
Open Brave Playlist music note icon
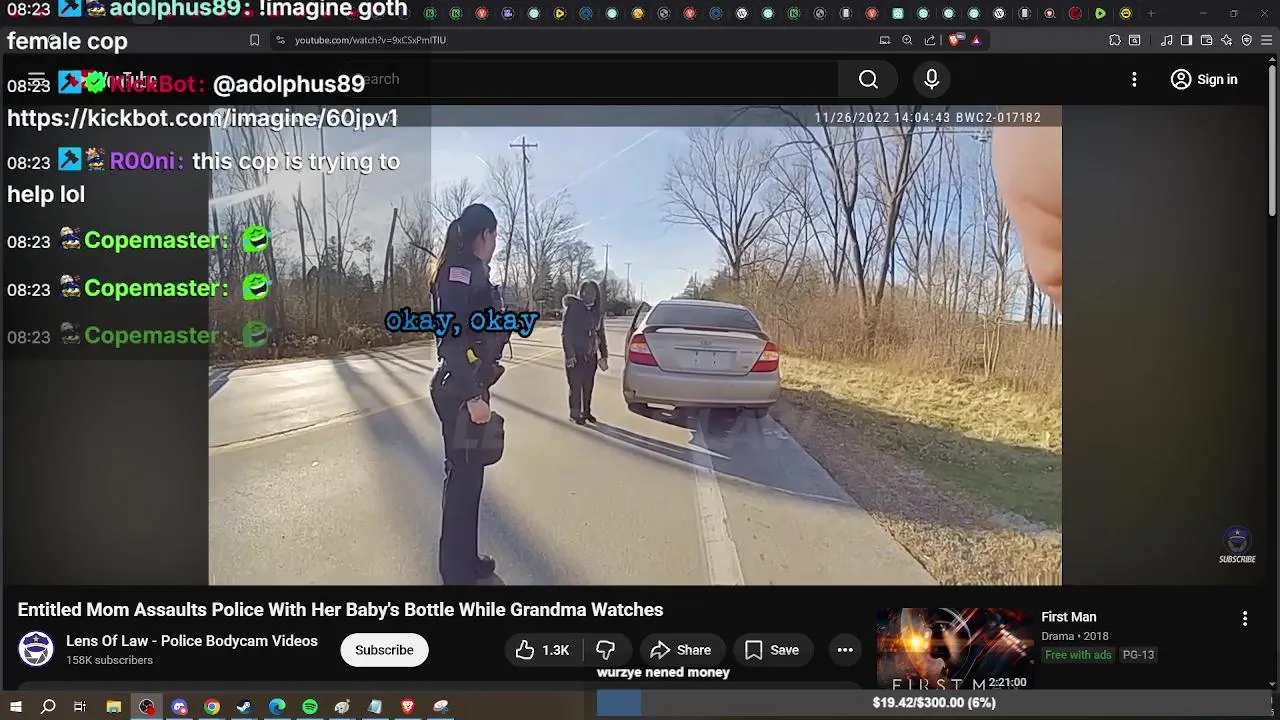coord(1166,40)
